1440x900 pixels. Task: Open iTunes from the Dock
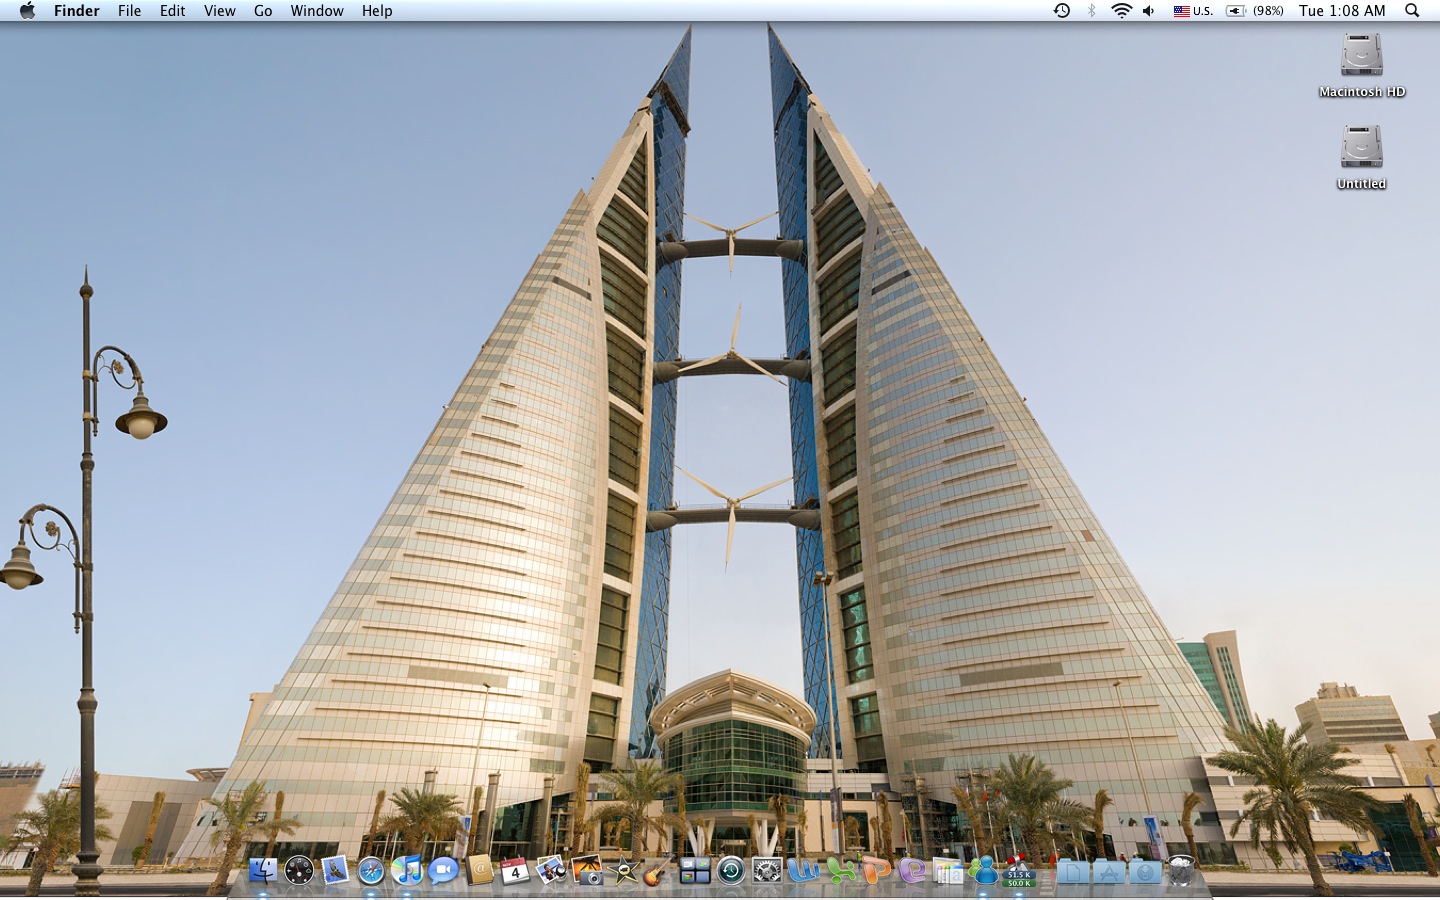(407, 870)
